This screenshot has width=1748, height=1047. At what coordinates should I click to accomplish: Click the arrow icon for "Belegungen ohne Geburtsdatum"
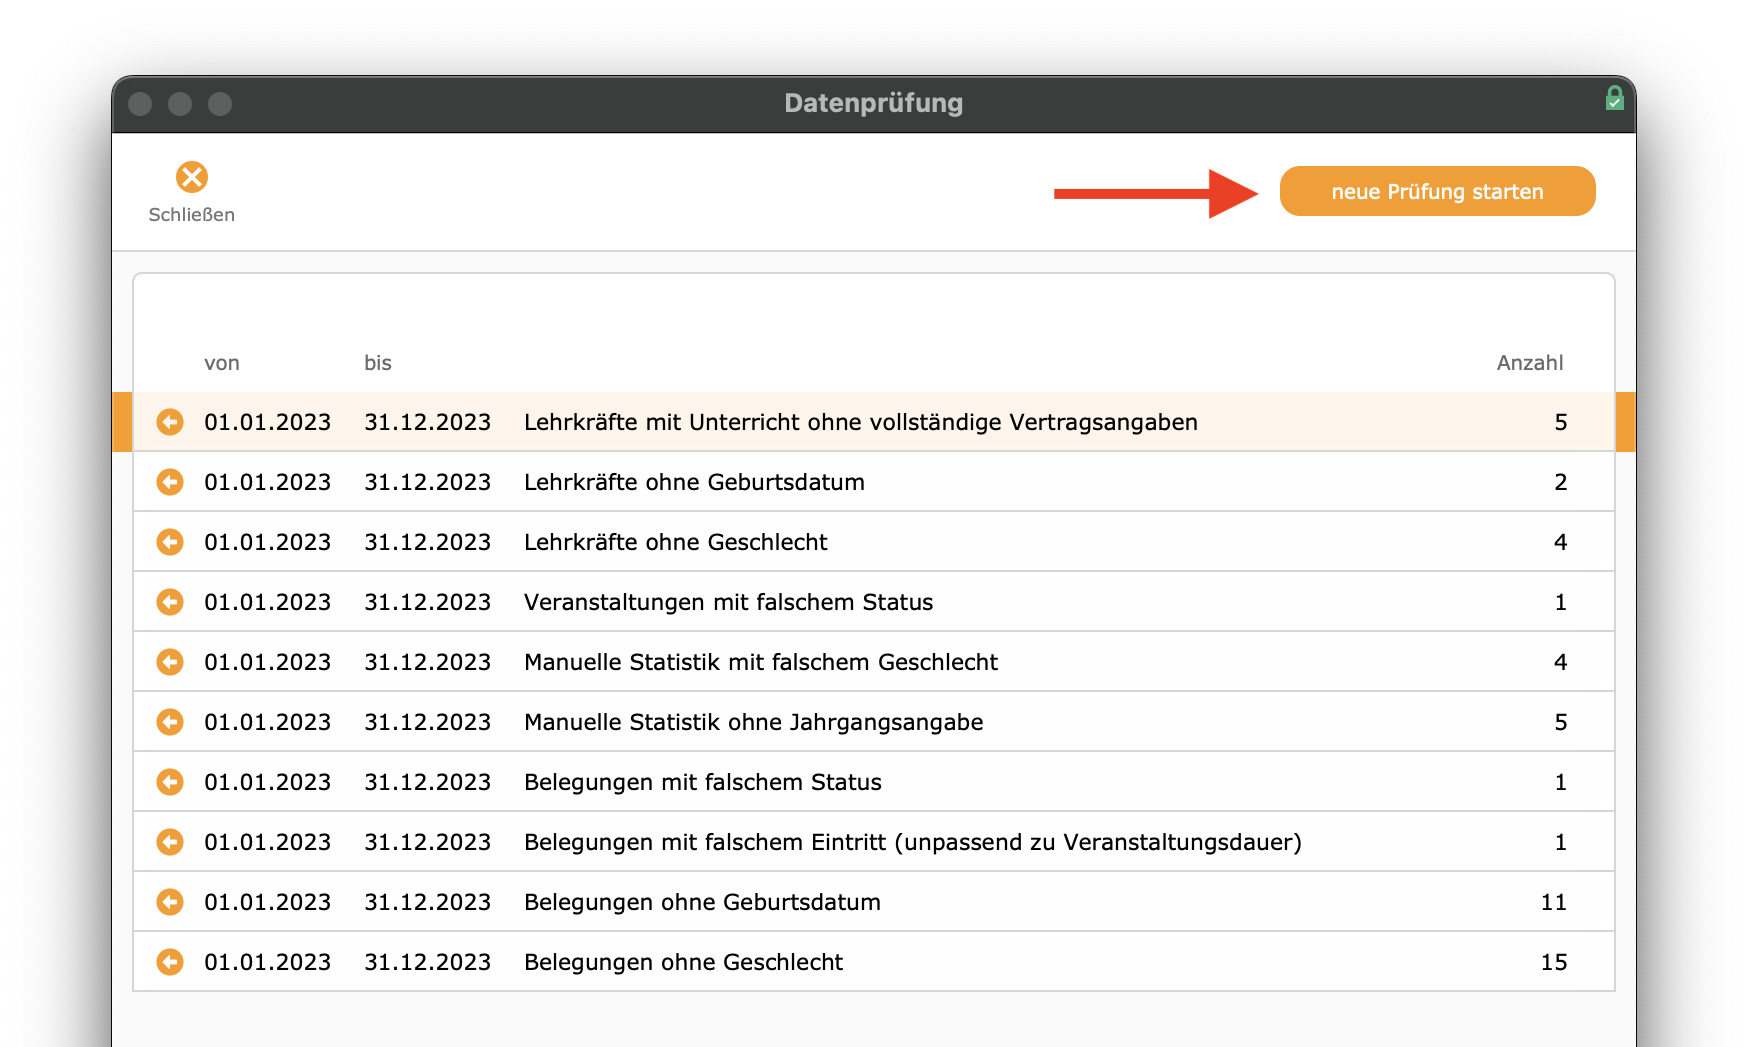pos(170,902)
